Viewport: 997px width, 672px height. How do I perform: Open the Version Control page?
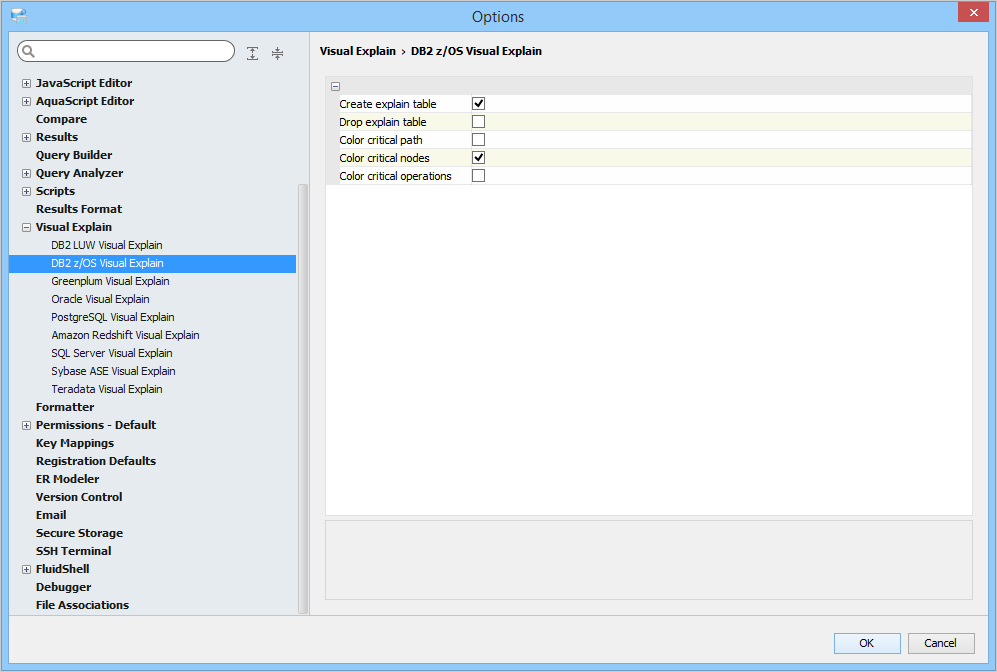[x=79, y=497]
